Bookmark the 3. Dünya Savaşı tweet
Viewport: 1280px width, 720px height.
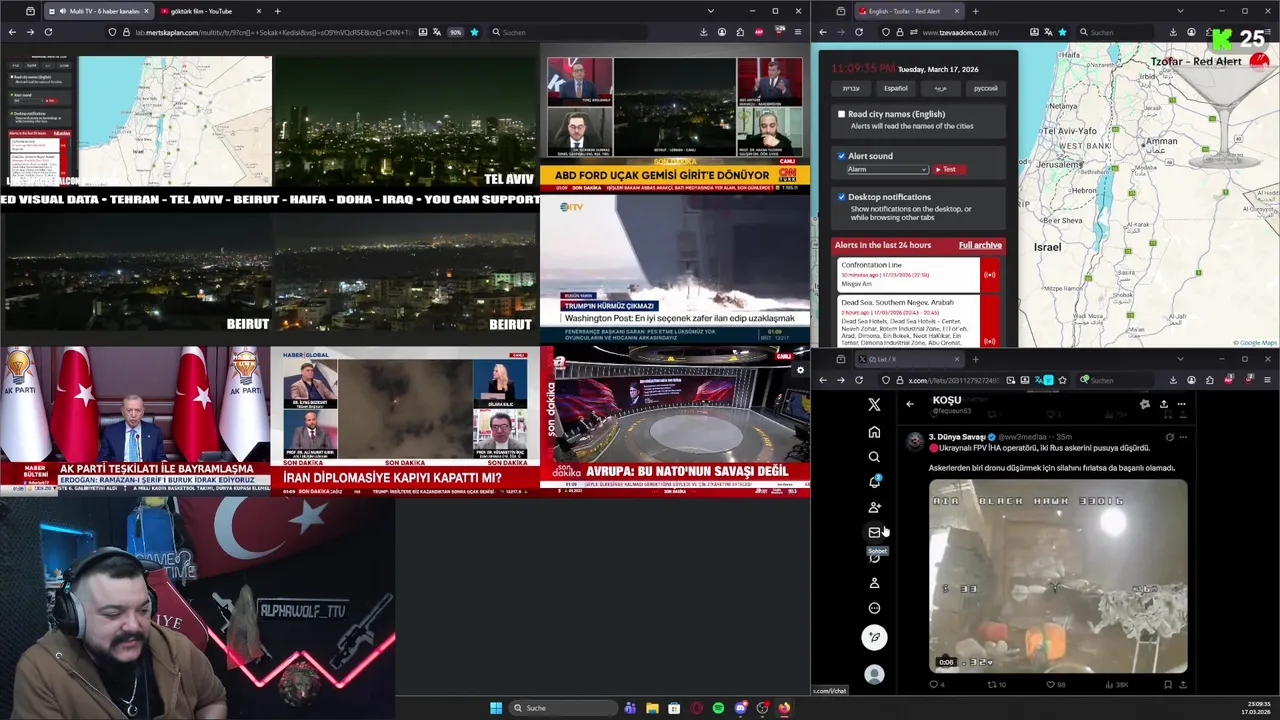(1167, 685)
